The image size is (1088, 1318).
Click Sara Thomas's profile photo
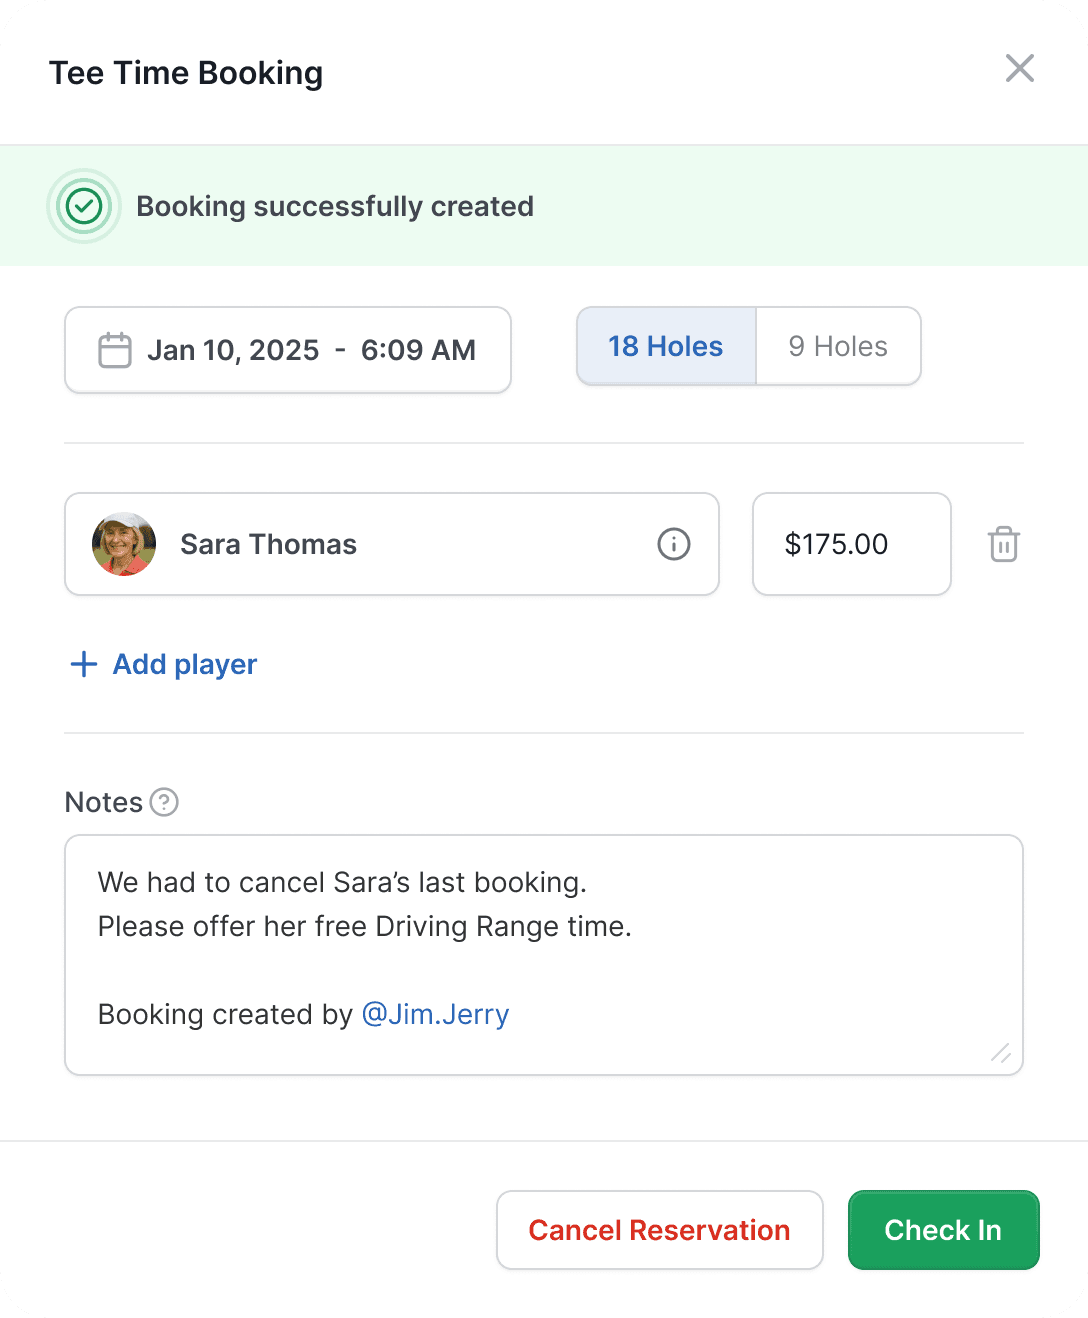123,544
